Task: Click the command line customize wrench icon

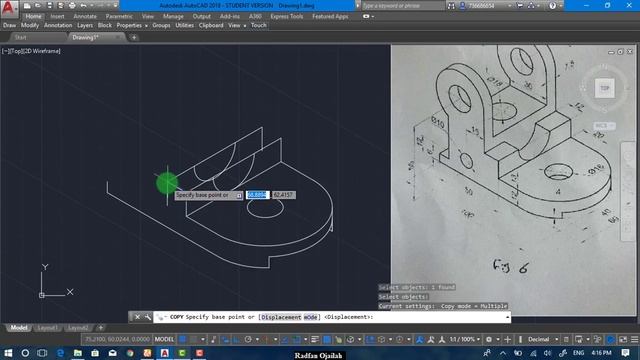Action: [147, 317]
